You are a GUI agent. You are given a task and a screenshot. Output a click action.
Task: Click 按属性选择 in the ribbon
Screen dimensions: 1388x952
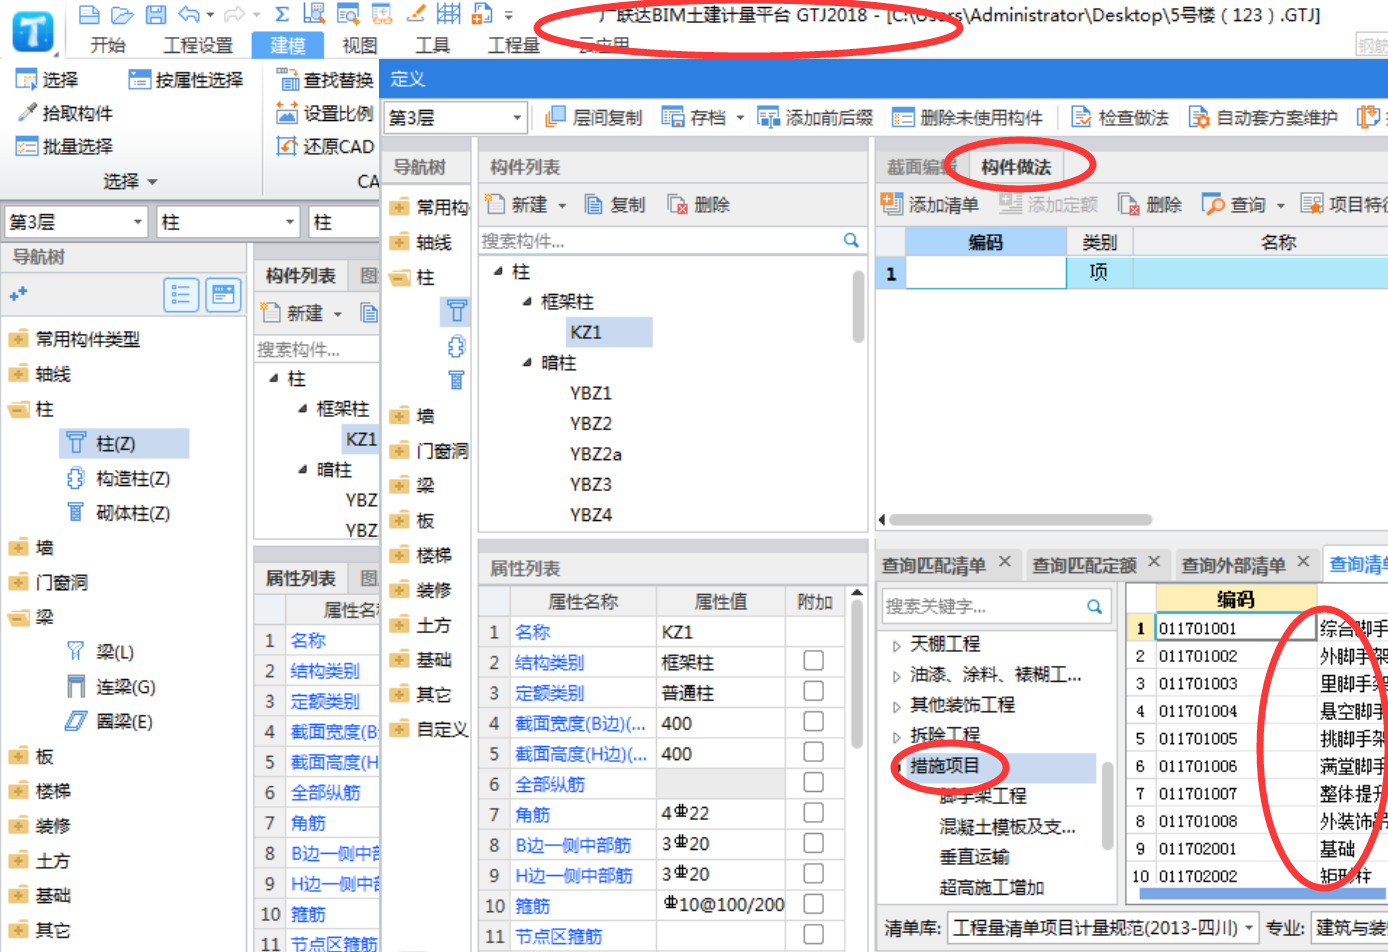186,80
